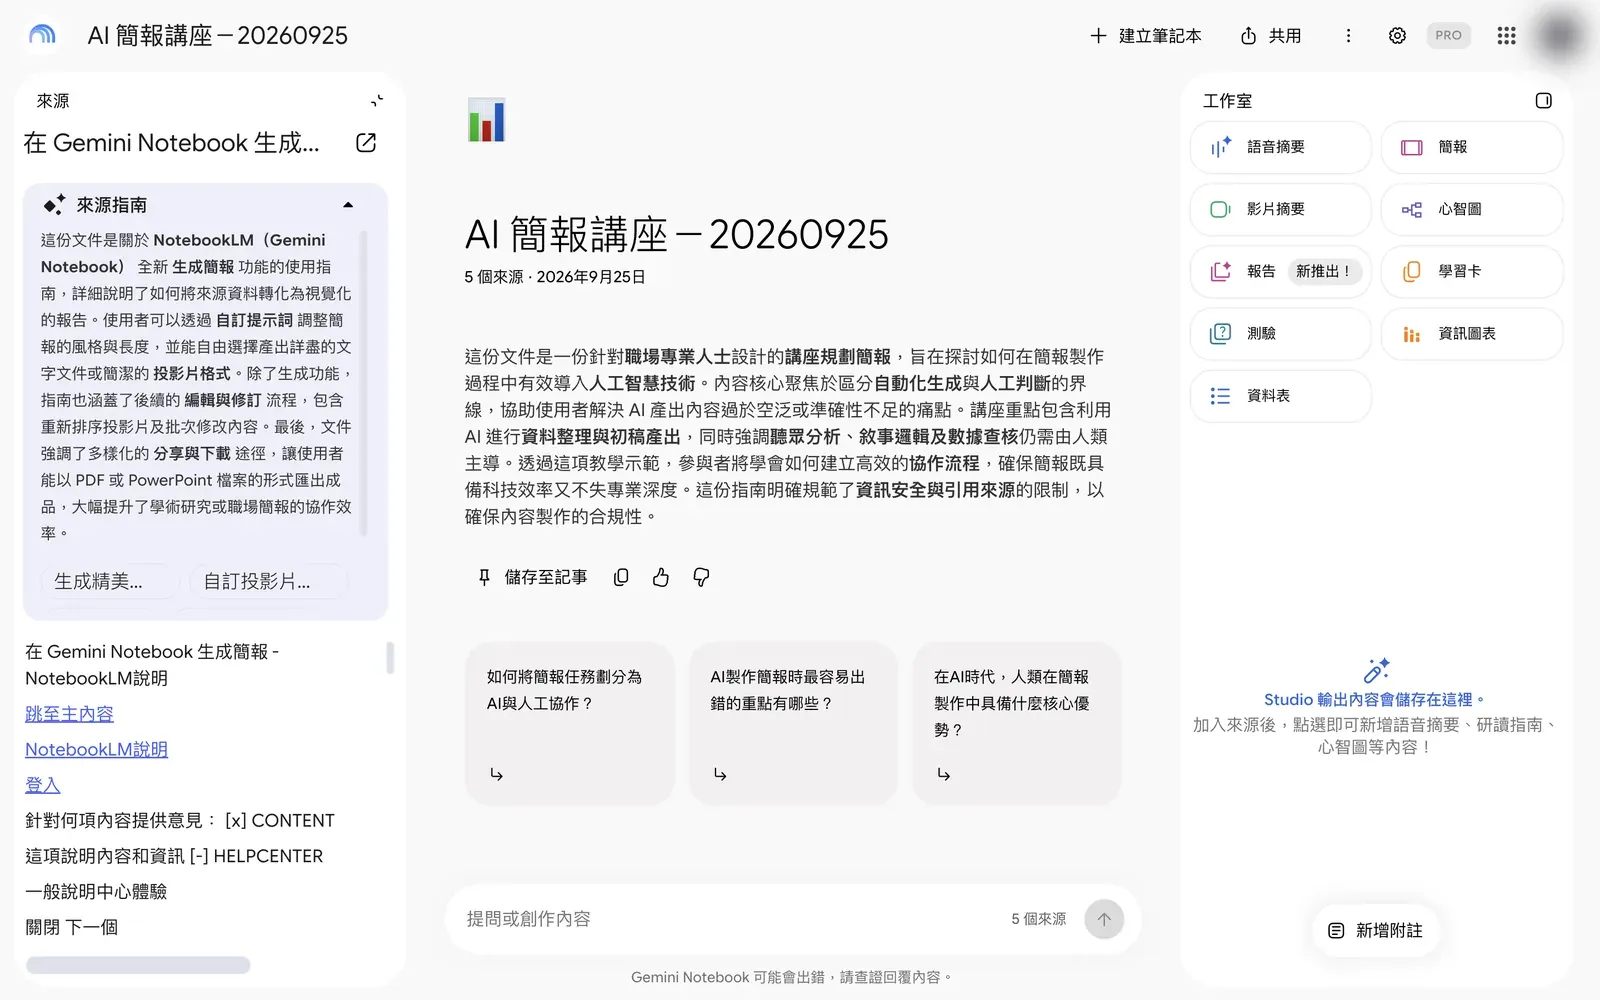Click the 5 個來源 selector in chat box

point(1038,919)
